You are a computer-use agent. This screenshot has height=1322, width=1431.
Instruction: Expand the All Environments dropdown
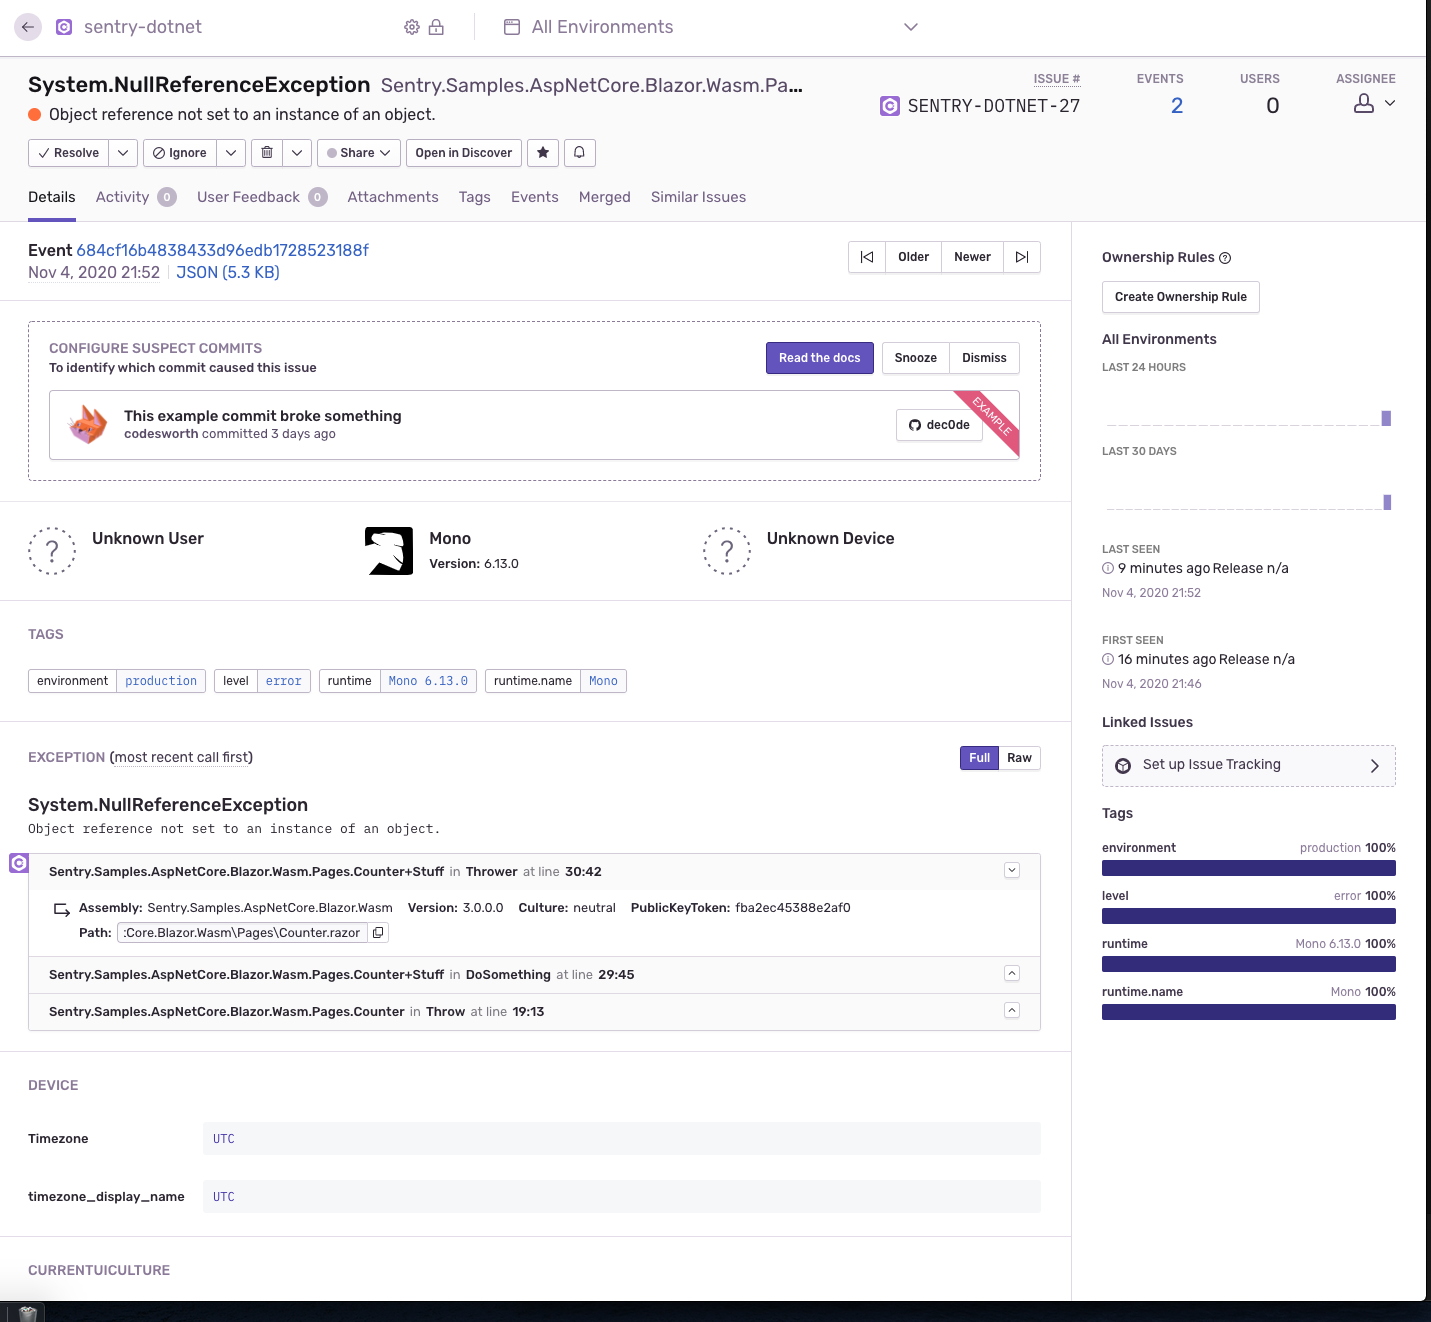click(911, 27)
